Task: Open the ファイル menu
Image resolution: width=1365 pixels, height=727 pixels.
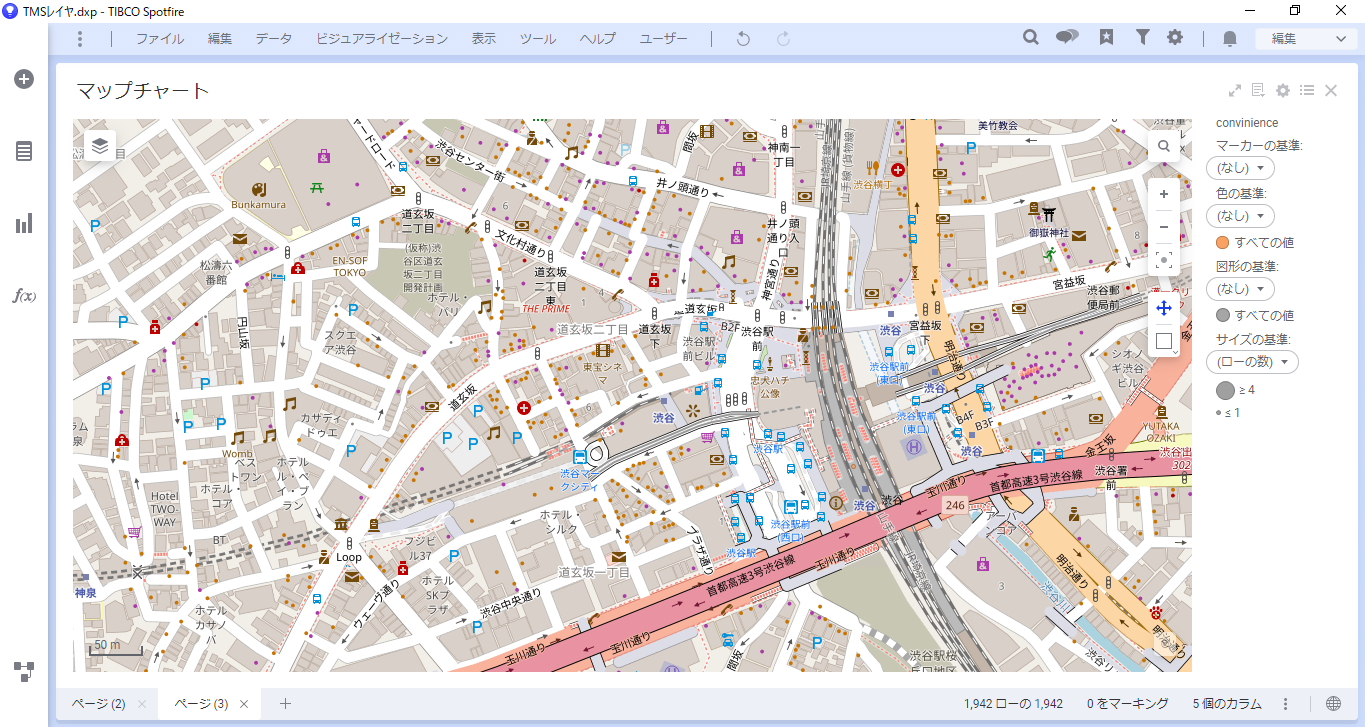Action: (160, 39)
